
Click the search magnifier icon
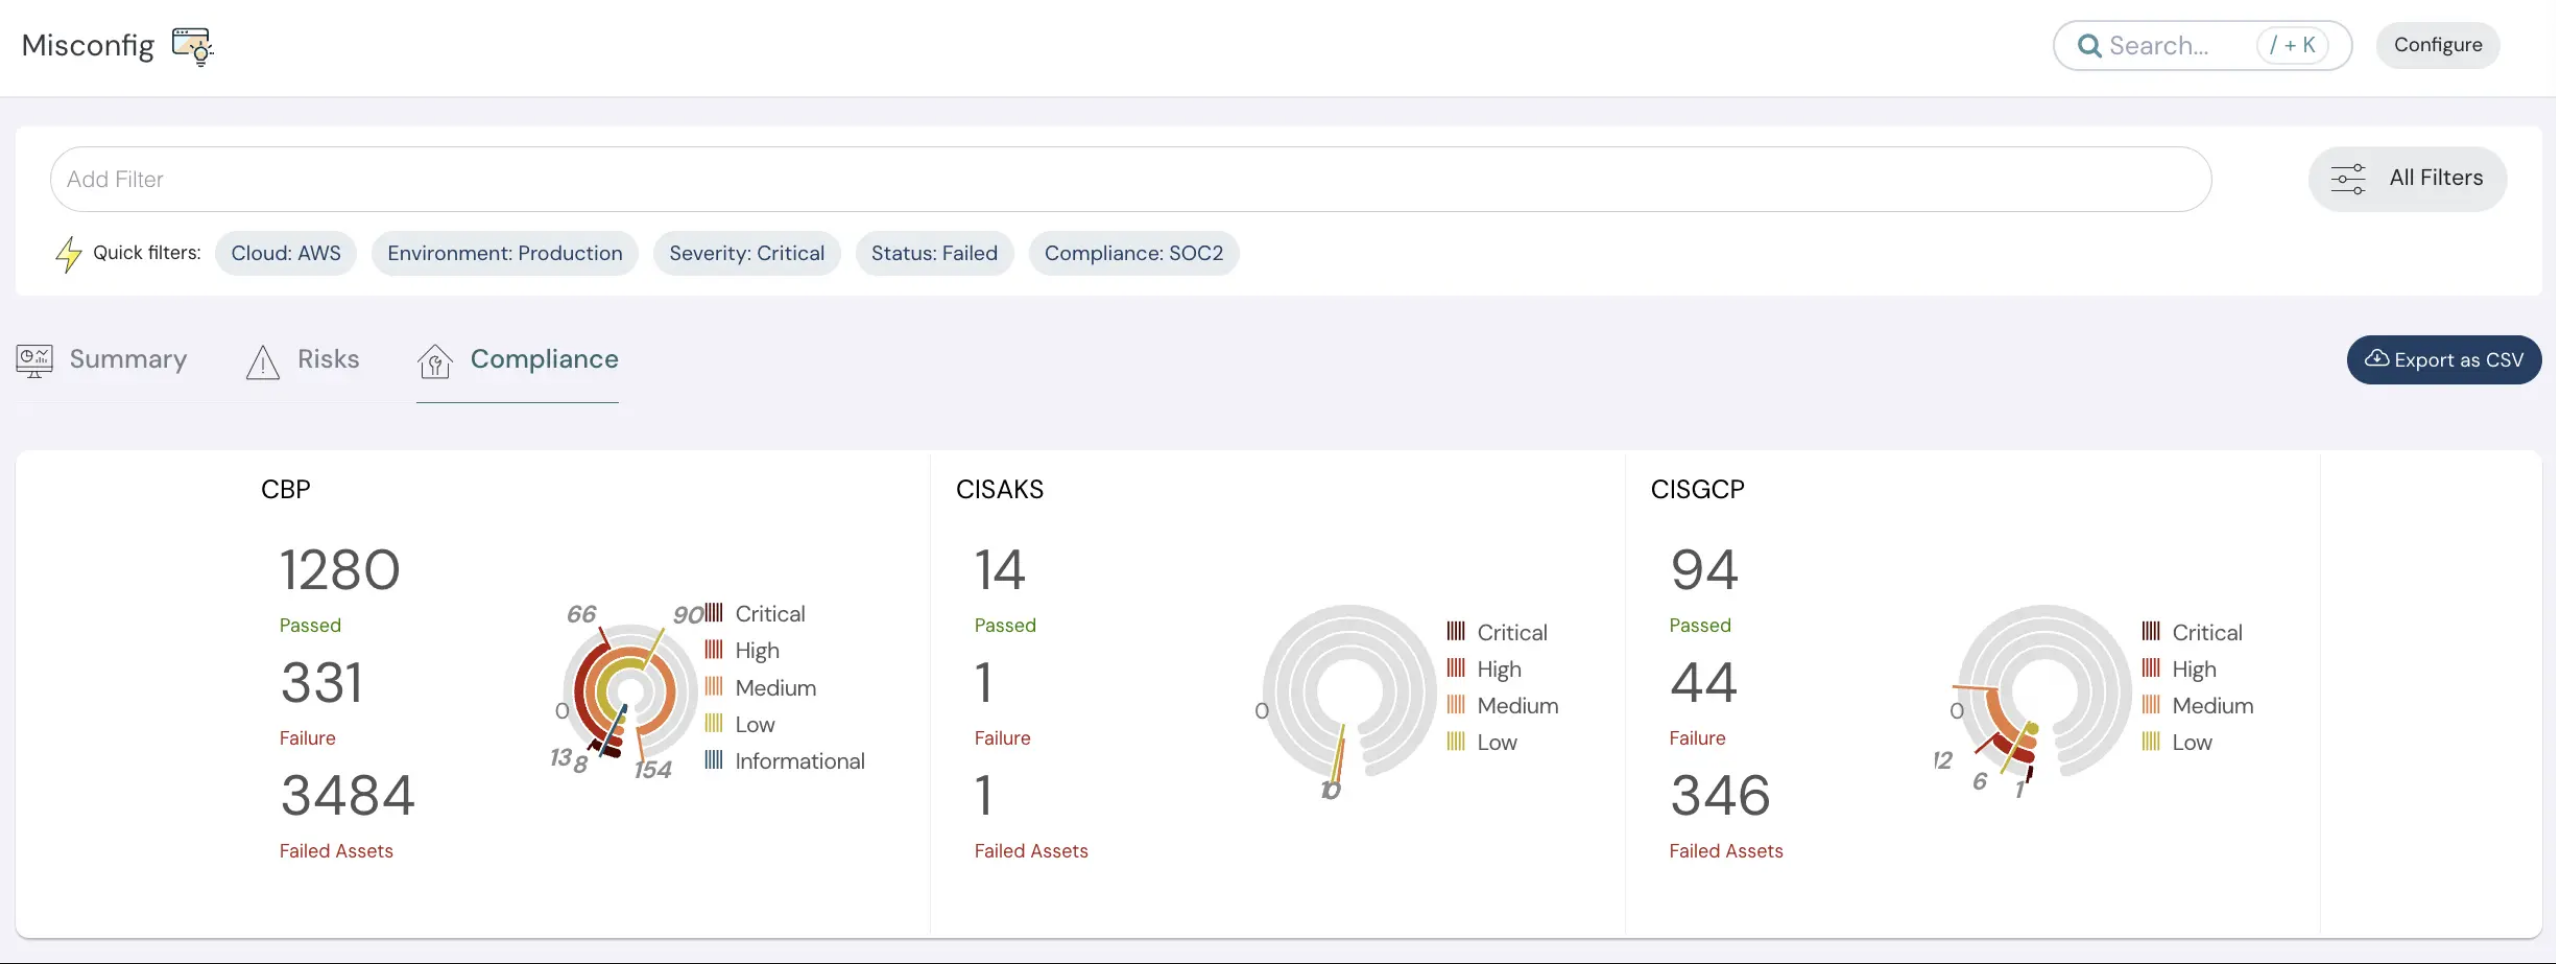(x=2089, y=46)
